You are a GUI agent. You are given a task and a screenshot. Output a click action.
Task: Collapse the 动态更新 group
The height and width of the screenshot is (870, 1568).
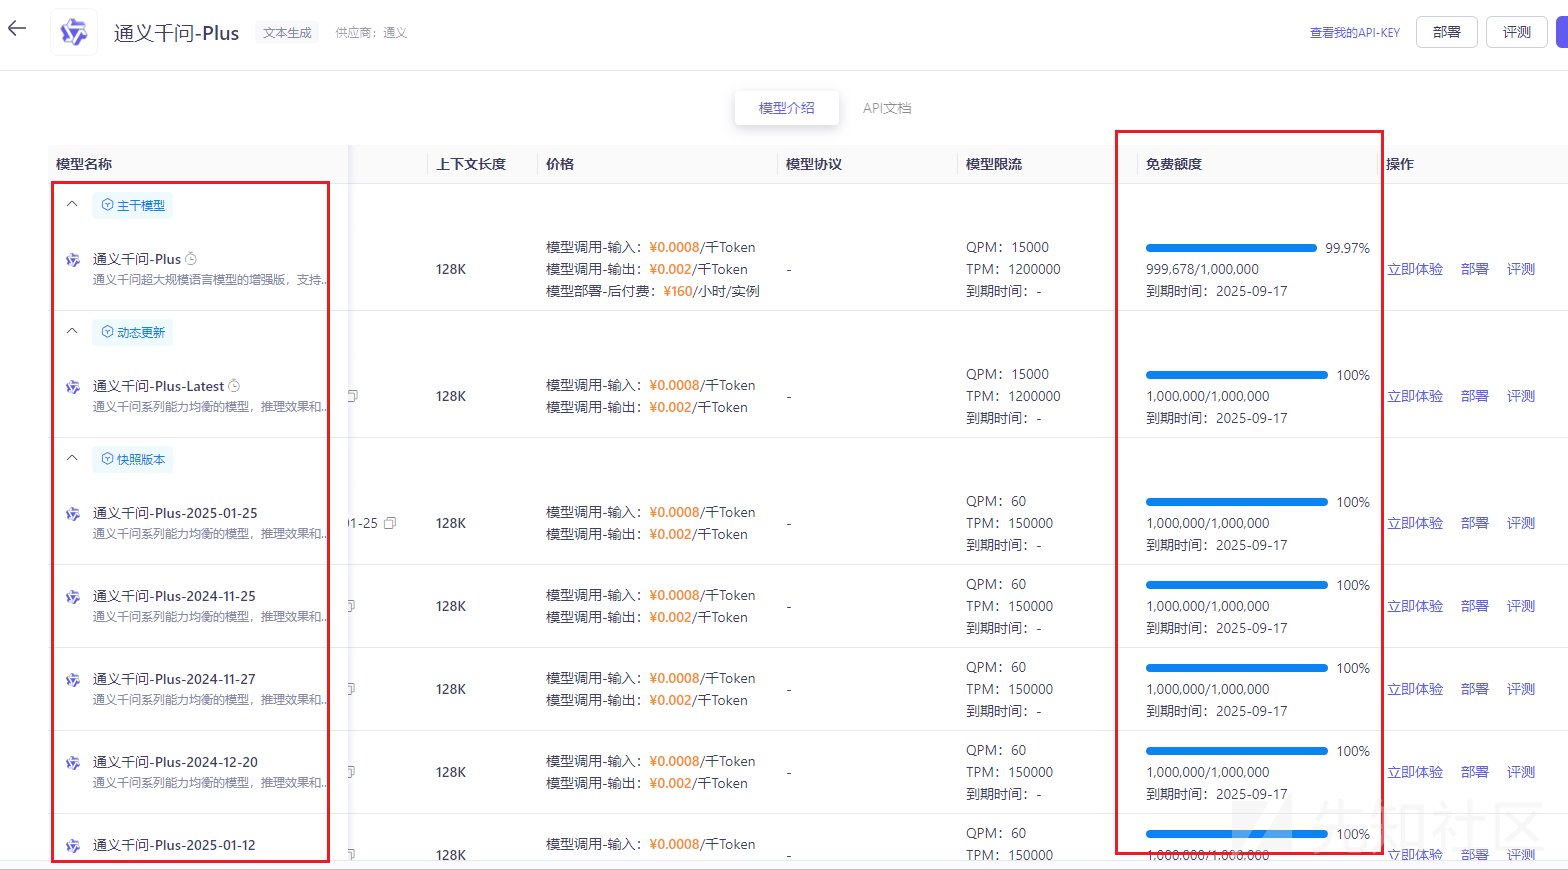72,331
